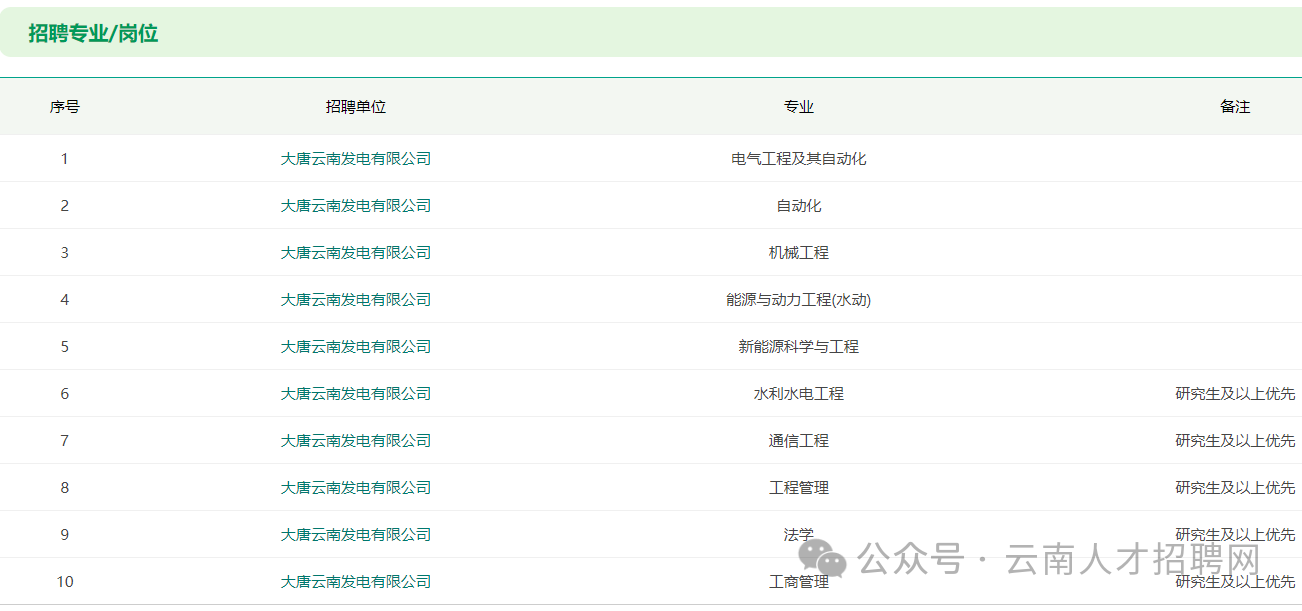
Task: Select the 工商管理 major cell
Action: click(798, 581)
